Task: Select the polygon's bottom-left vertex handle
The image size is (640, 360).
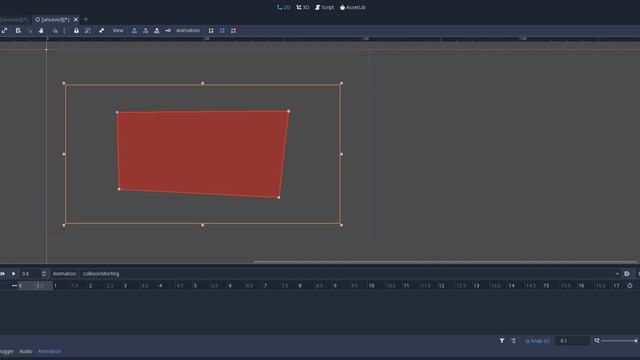Action: (x=119, y=189)
